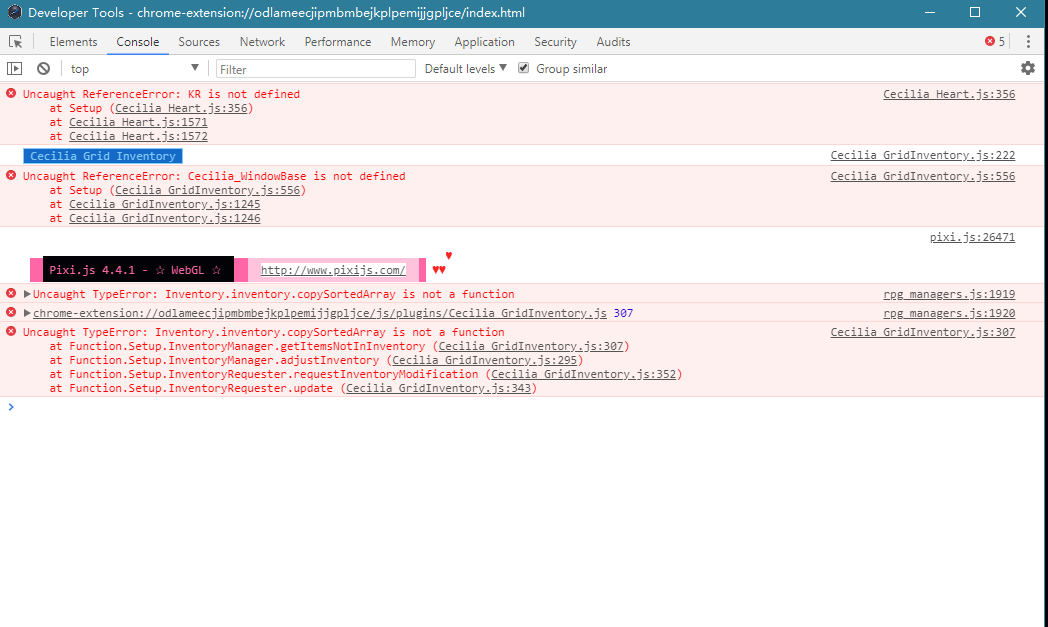Activate the inspect element picker icon
The image size is (1048, 627).
[15, 41]
